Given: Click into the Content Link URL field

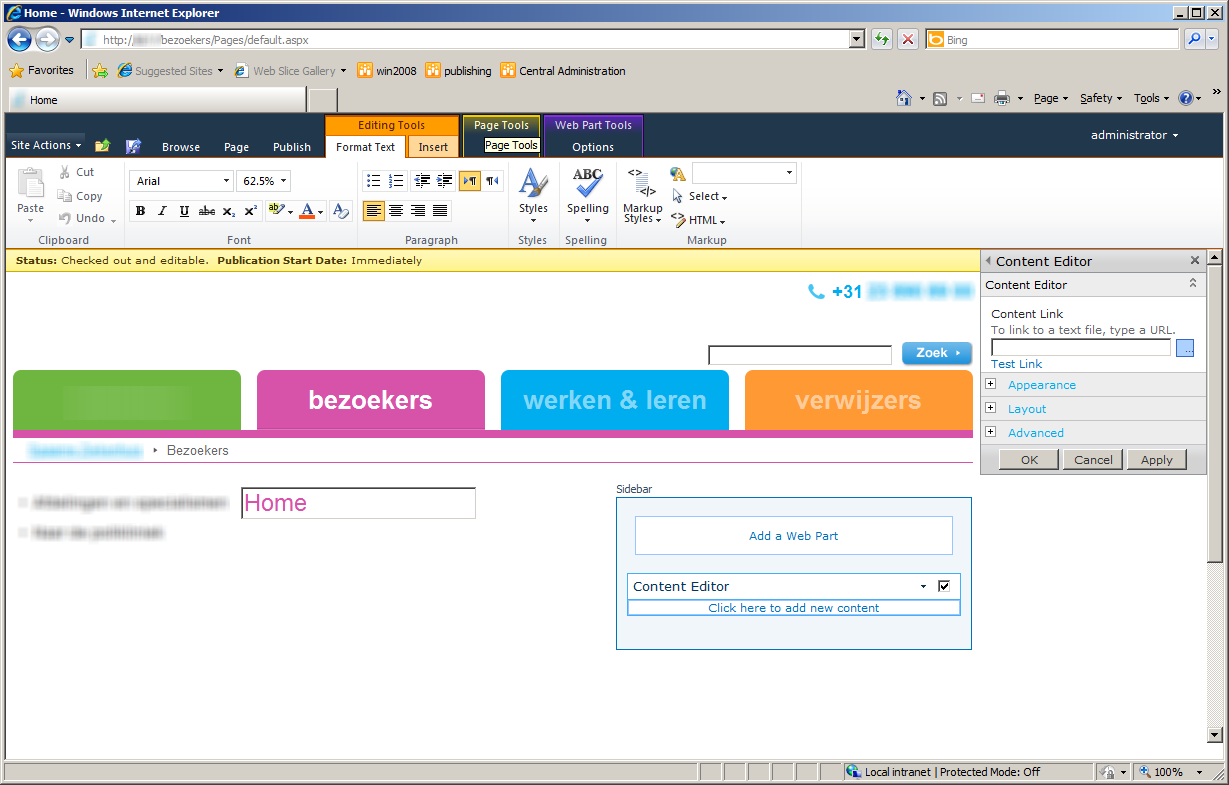Looking at the screenshot, I should coord(1080,348).
